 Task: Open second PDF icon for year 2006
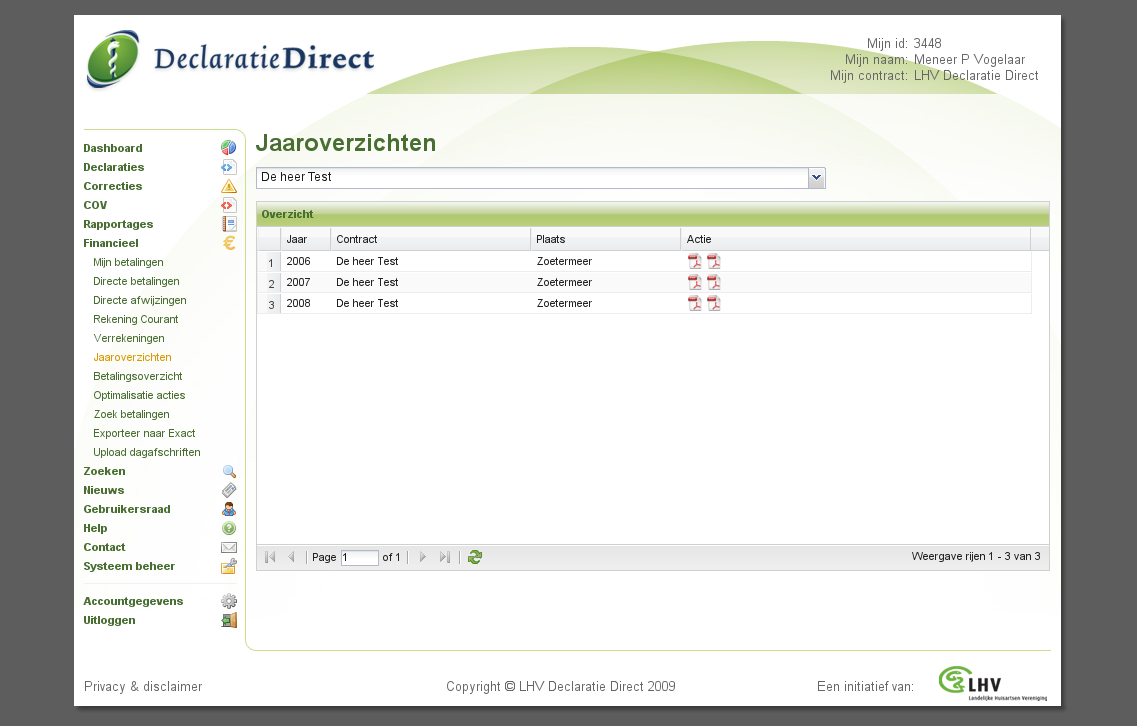point(714,261)
